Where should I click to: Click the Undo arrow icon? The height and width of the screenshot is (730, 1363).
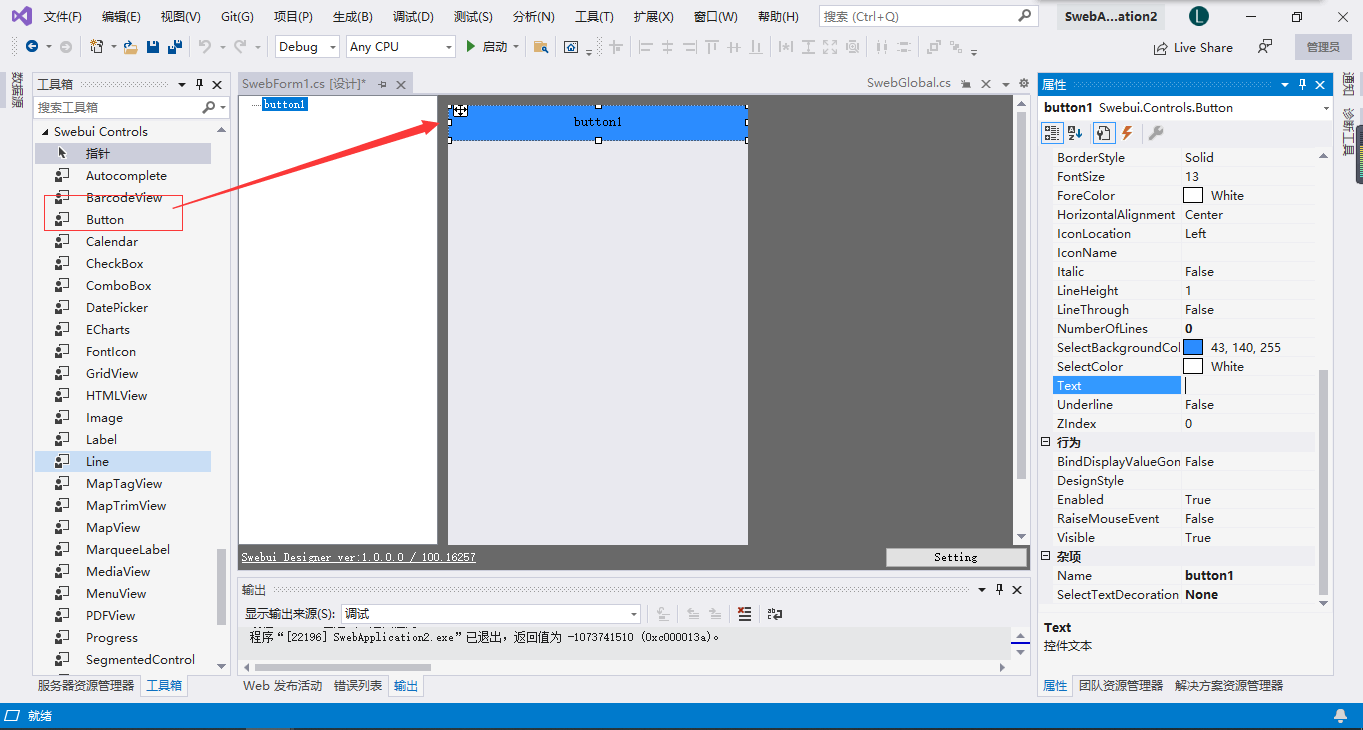205,47
